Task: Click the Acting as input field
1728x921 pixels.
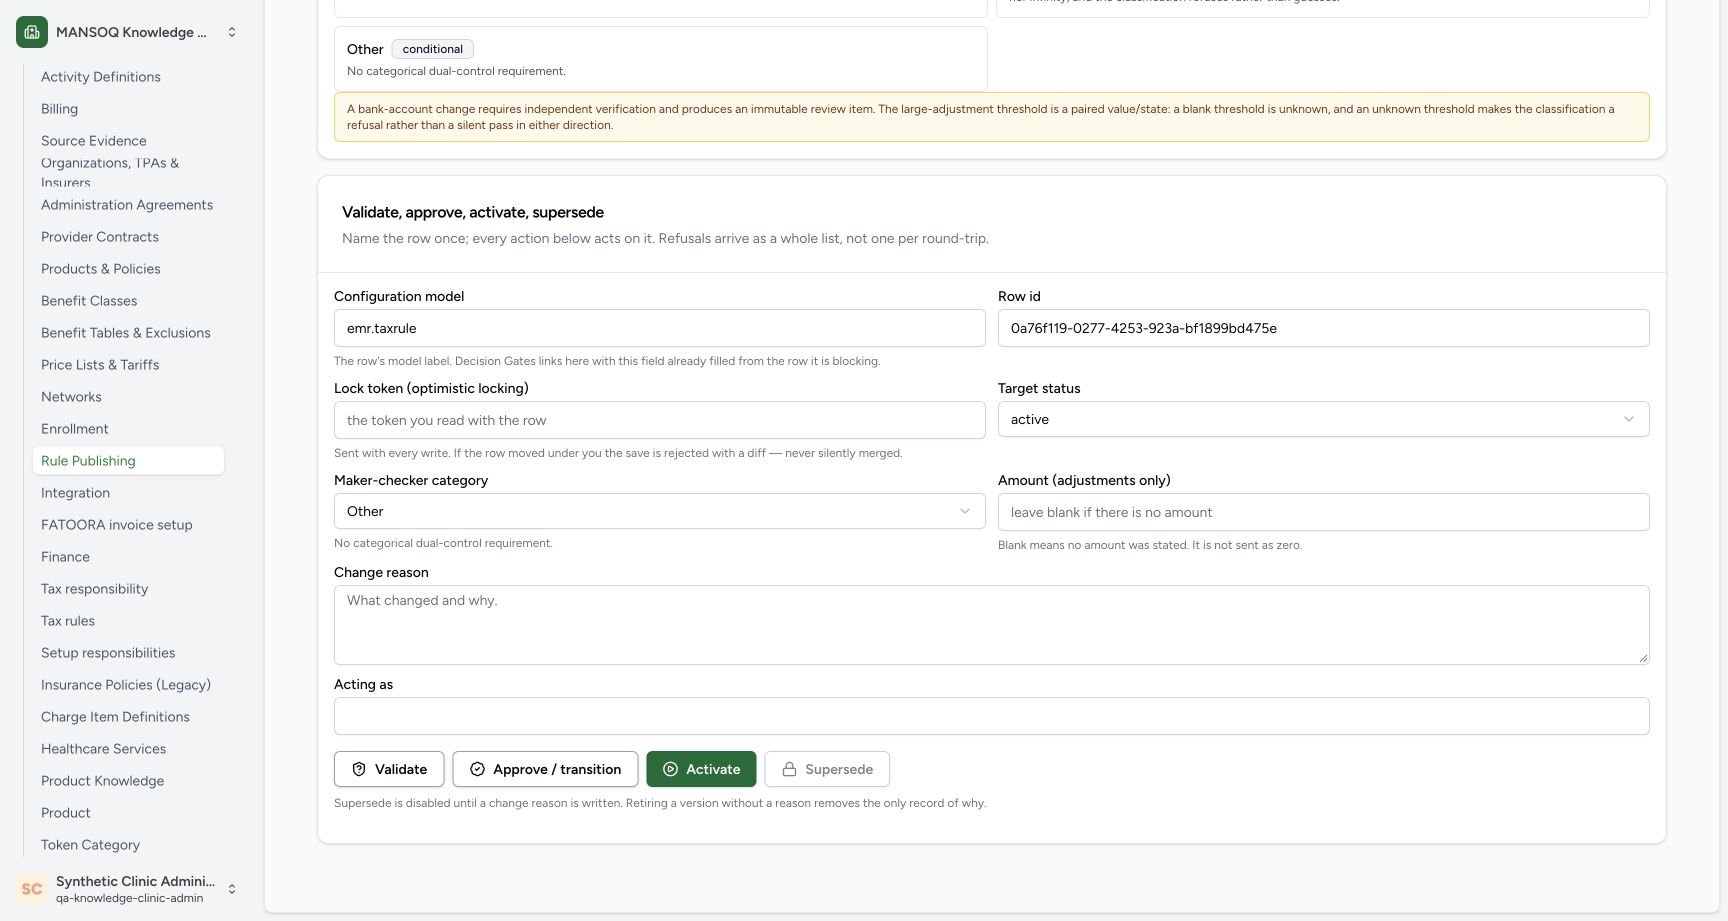Action: click(x=991, y=716)
